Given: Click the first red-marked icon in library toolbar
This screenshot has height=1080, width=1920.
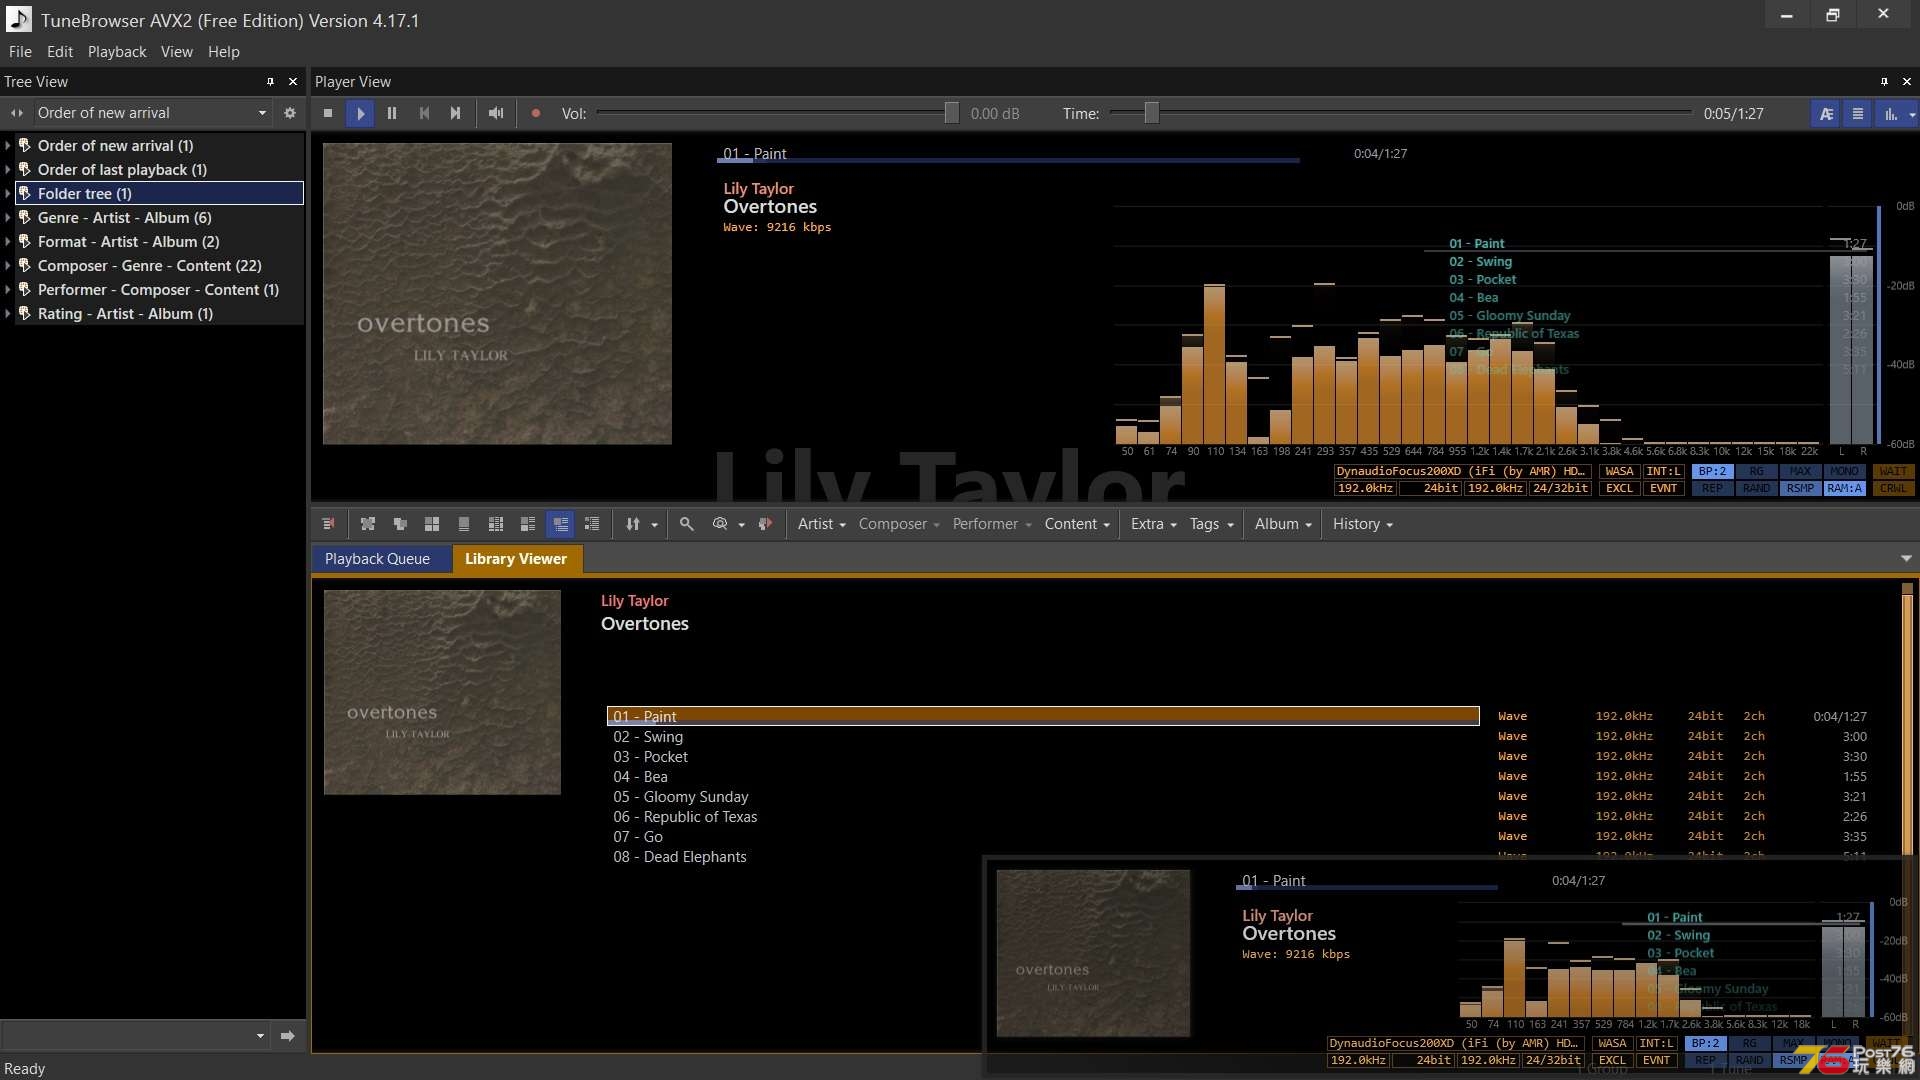Looking at the screenshot, I should [x=328, y=524].
